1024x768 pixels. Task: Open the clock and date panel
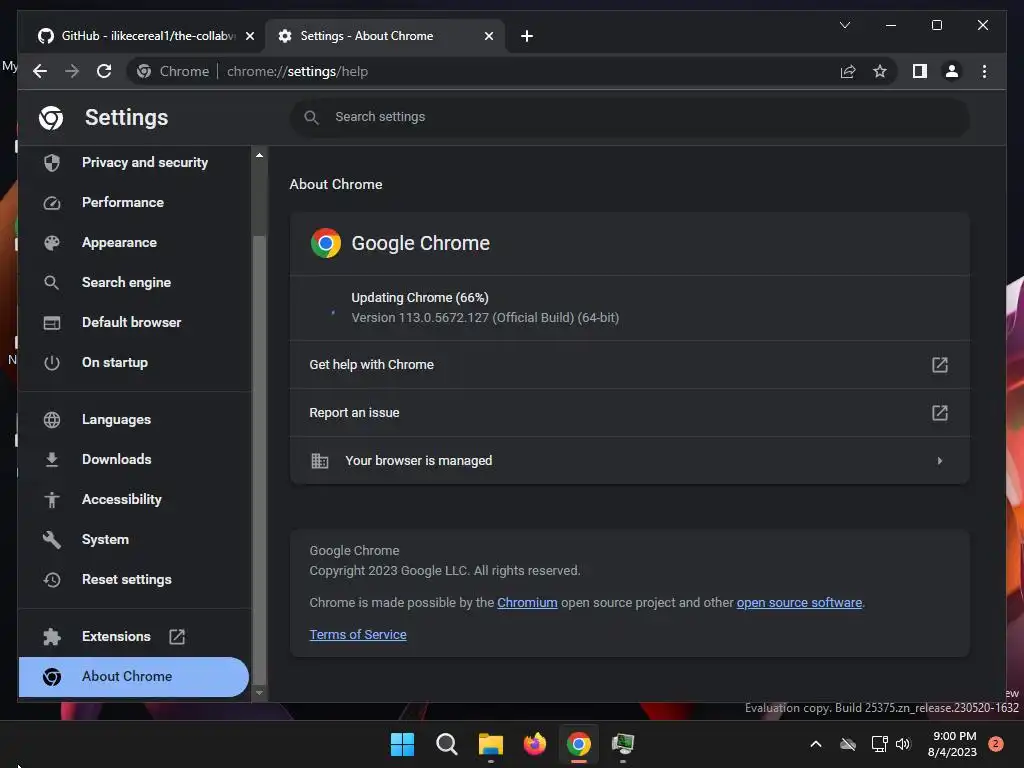click(x=953, y=744)
